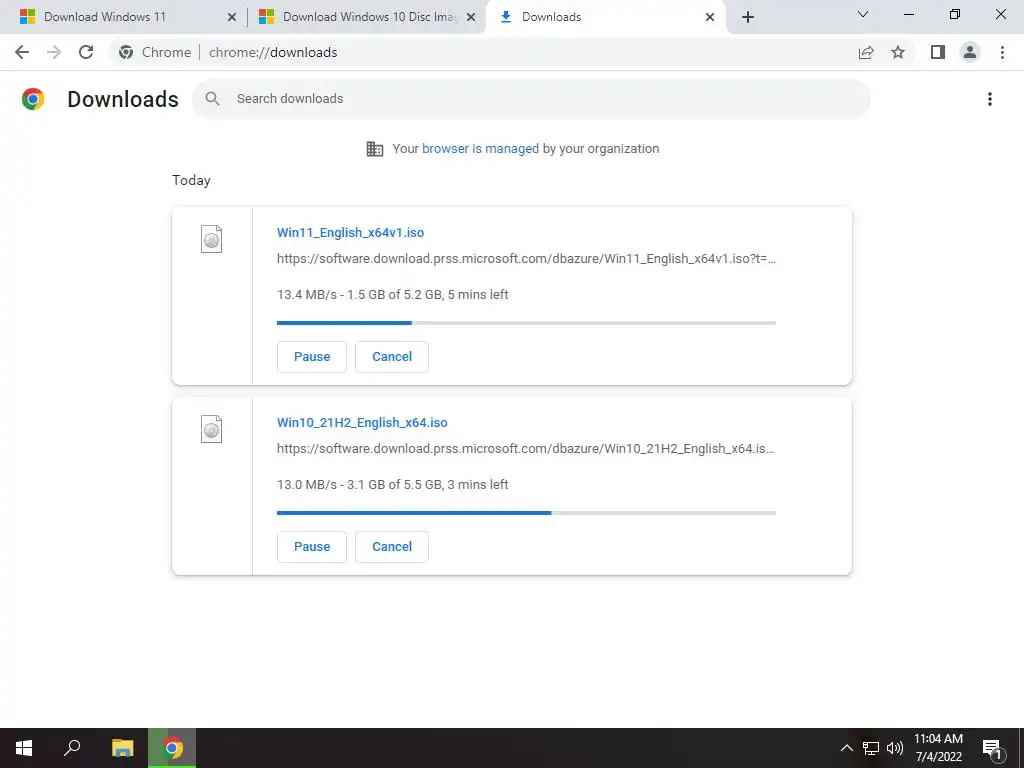Viewport: 1024px width, 768px height.
Task: Click the search magnifier in Search downloads
Action: coord(212,99)
